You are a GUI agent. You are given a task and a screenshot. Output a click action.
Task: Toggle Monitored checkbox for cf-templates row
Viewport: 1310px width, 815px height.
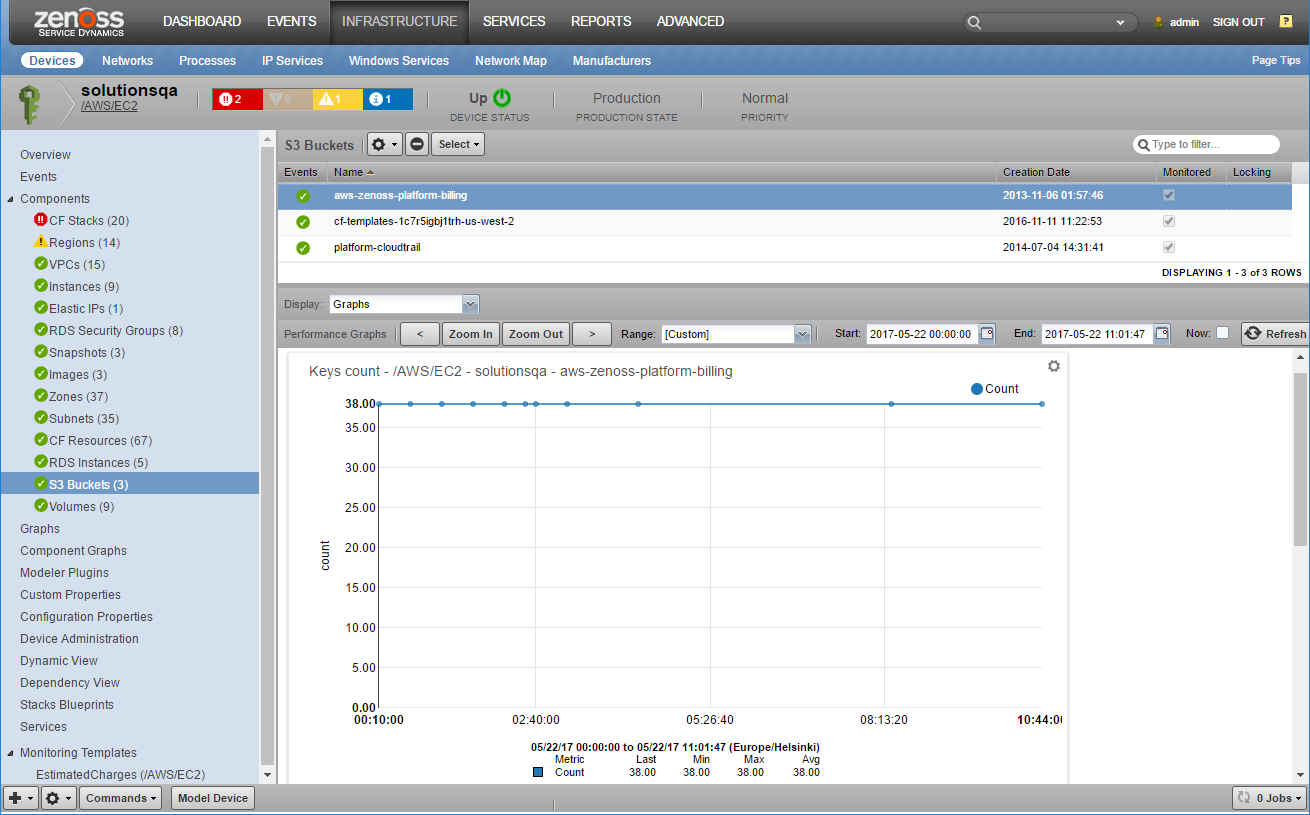coord(1169,221)
